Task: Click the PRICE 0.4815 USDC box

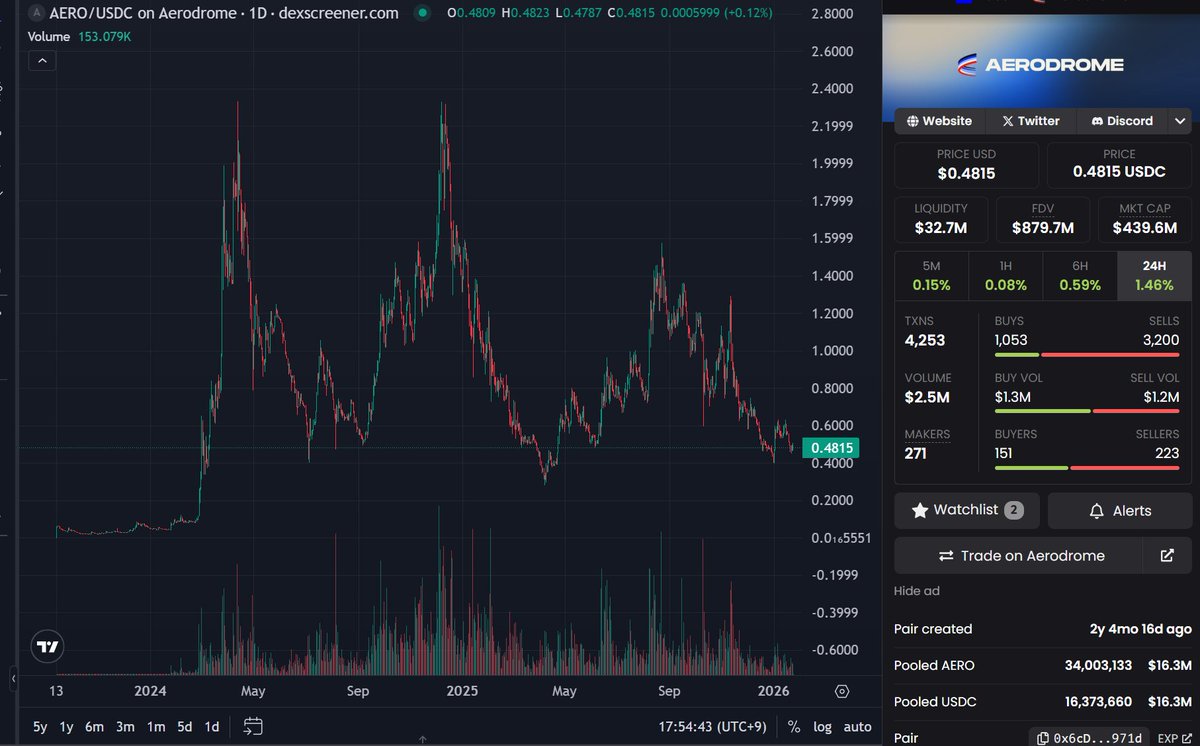Action: point(1119,165)
